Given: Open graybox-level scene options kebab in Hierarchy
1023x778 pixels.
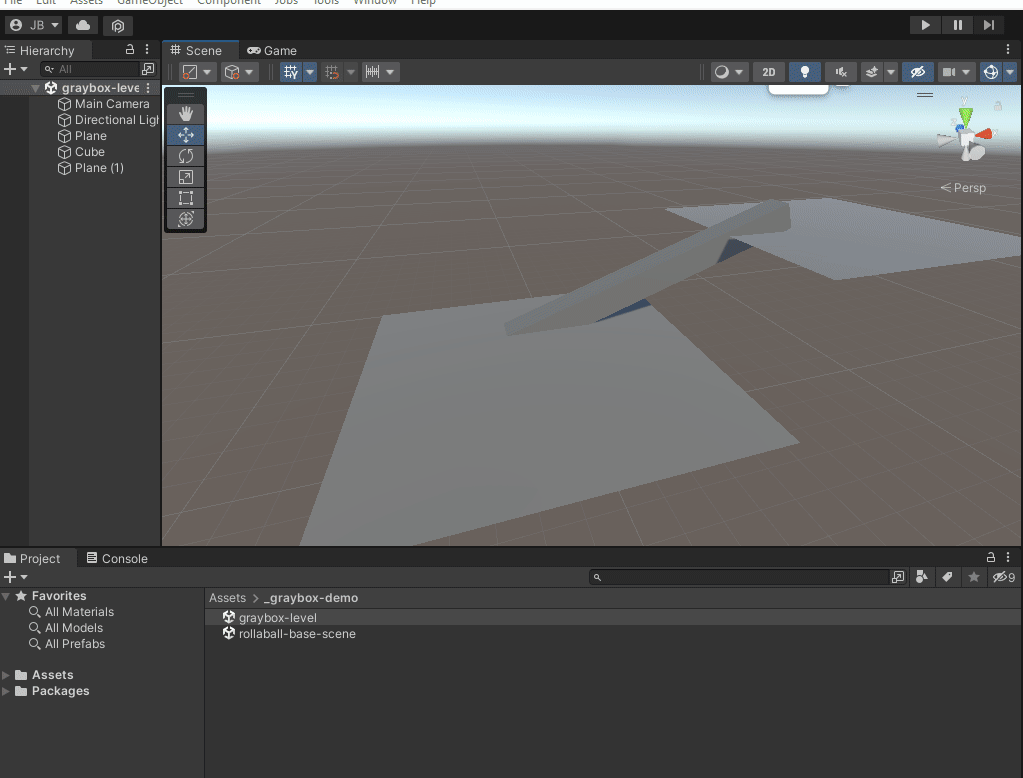Looking at the screenshot, I should [148, 87].
